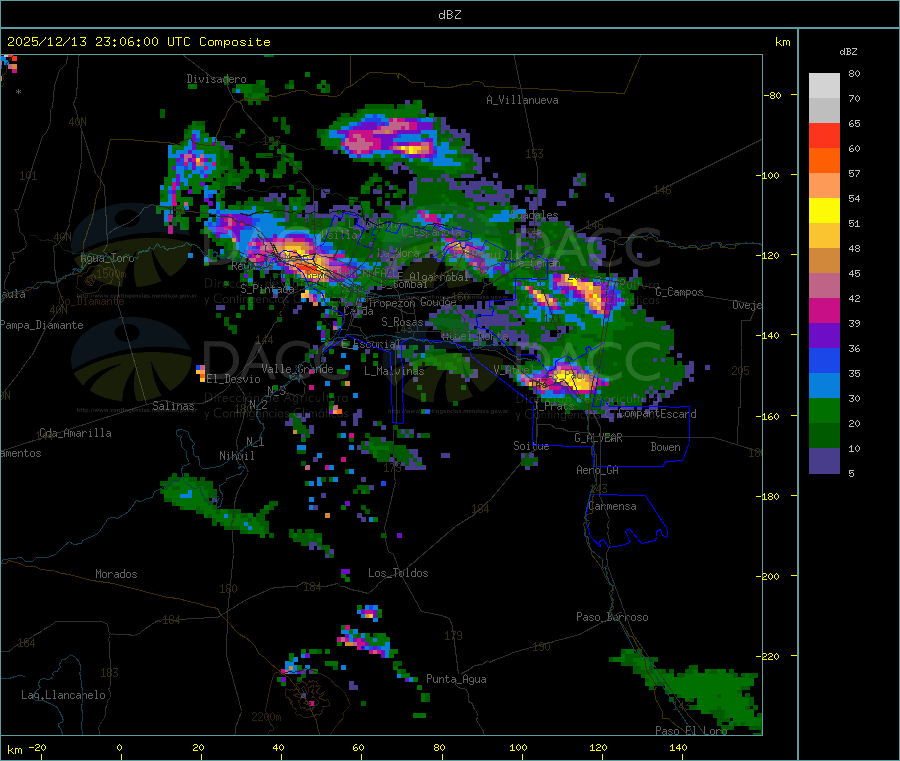Pick the magenta swatch in the dBZ scale
Image resolution: width=900 pixels, height=761 pixels.
click(824, 310)
